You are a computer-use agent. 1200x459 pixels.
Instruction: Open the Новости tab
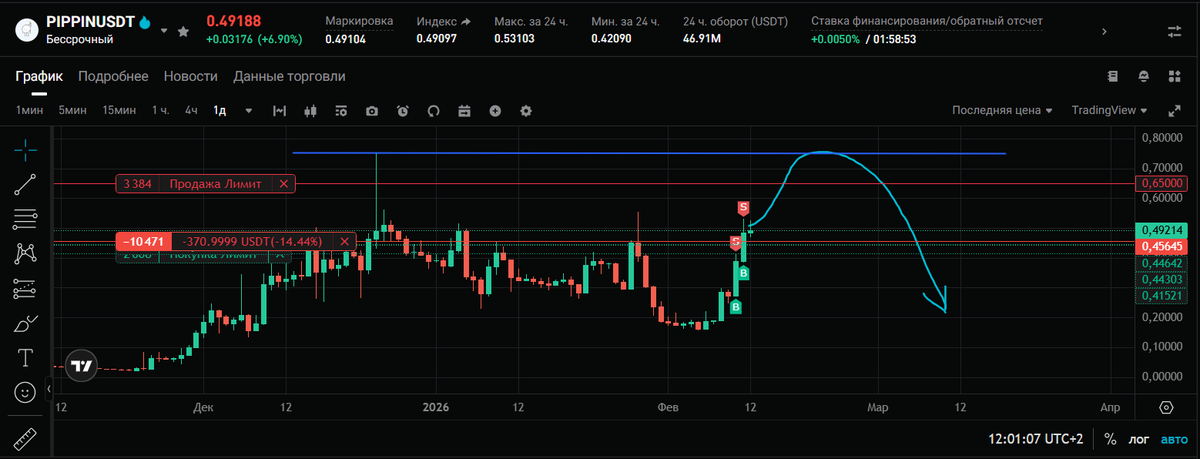[191, 76]
